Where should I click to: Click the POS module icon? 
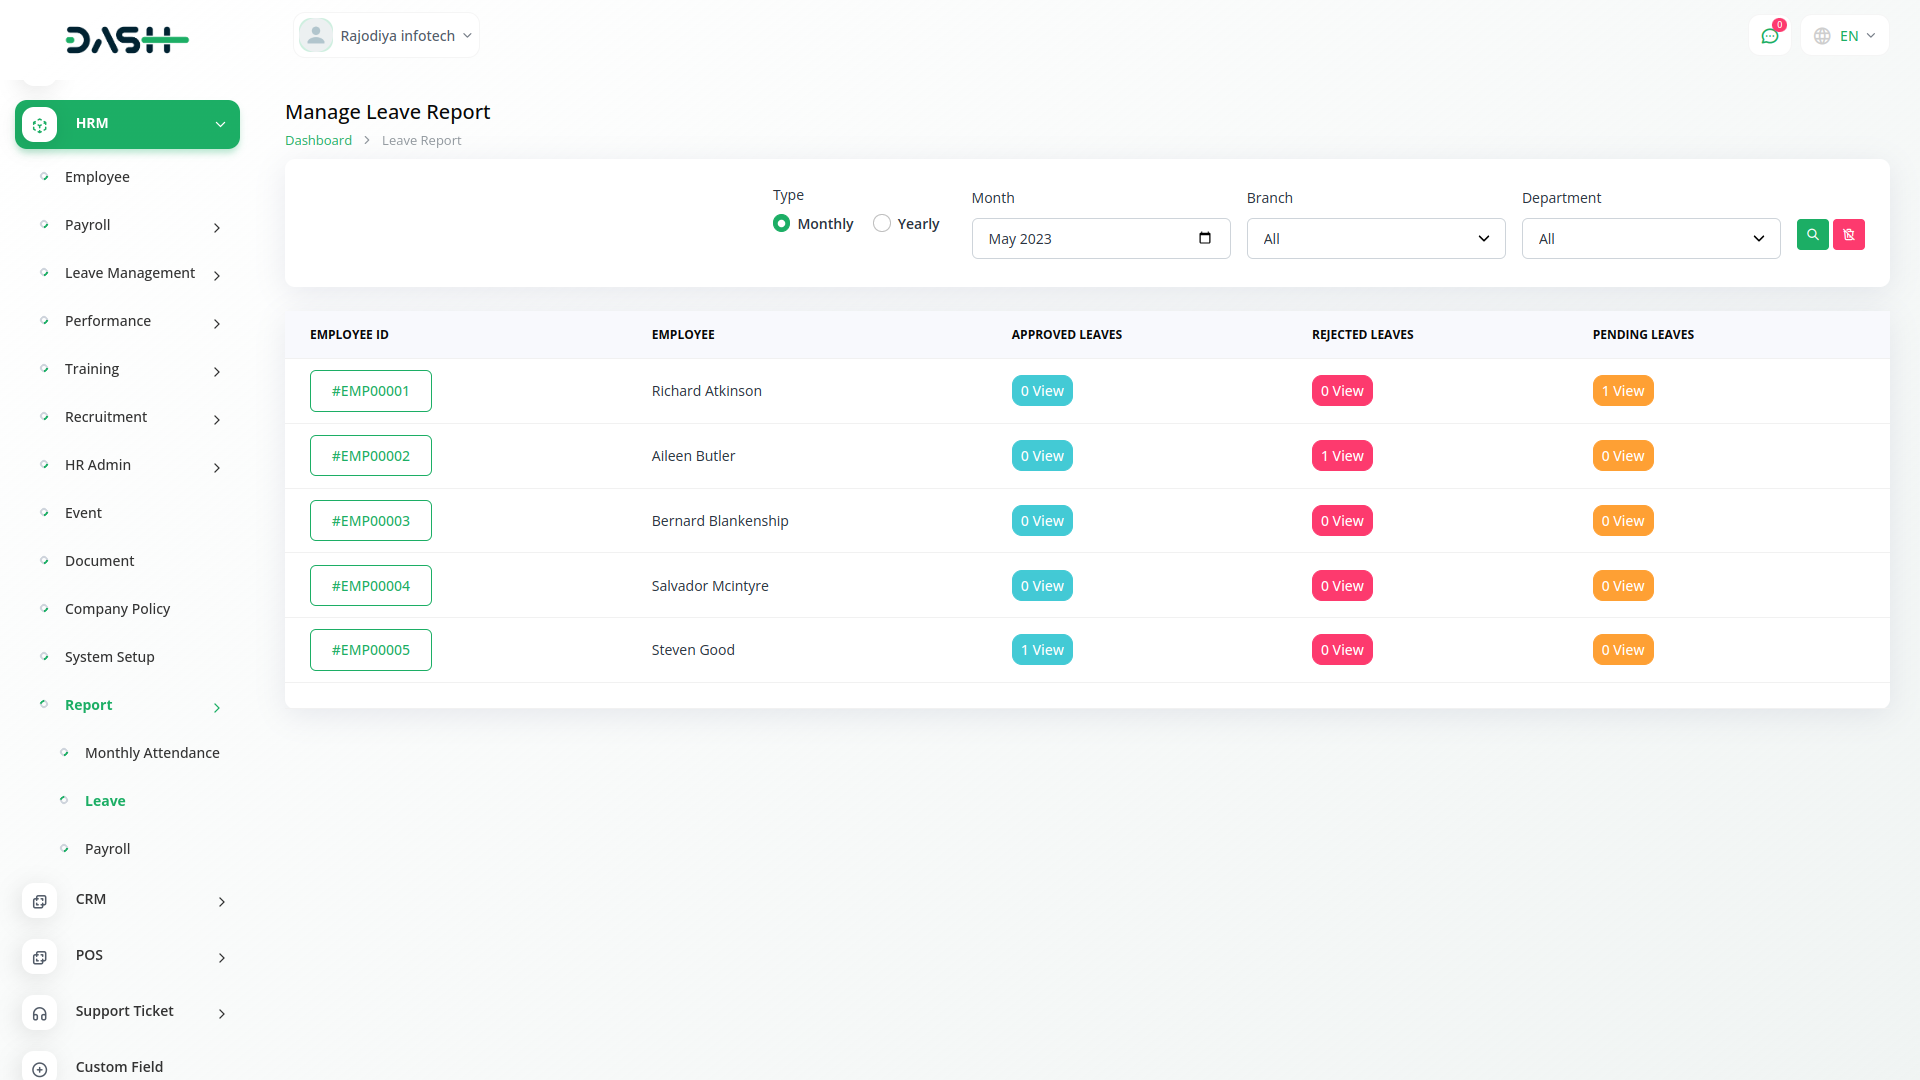[x=40, y=957]
